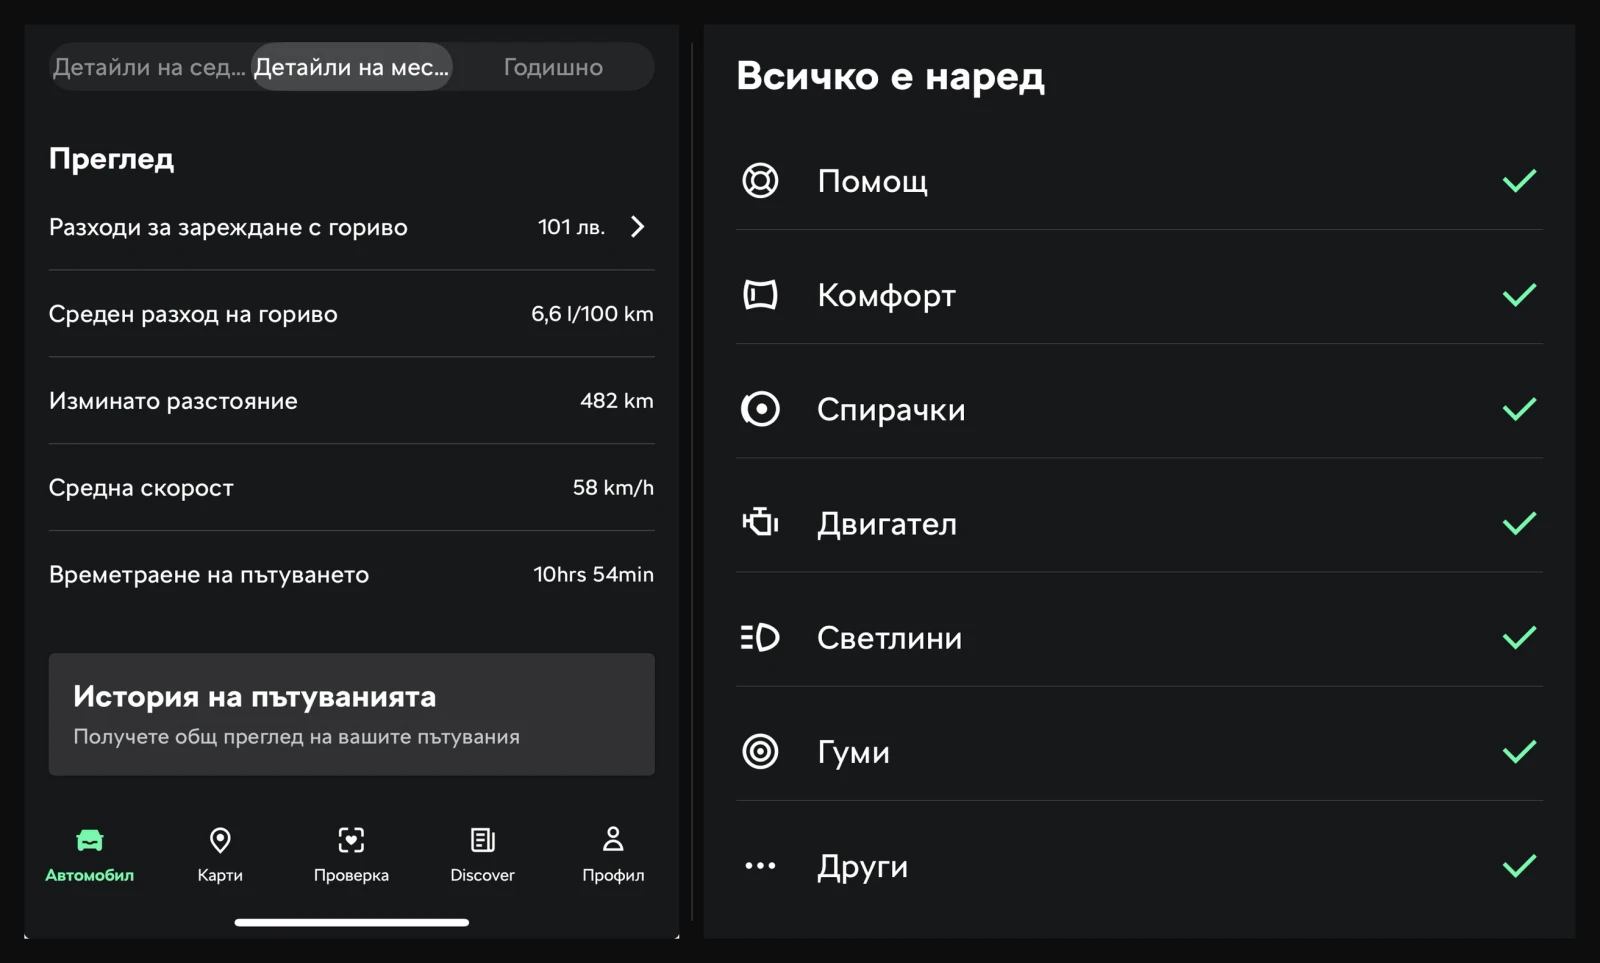Click the 482 km distance value
This screenshot has height=963, width=1600.
pyautogui.click(x=617, y=401)
